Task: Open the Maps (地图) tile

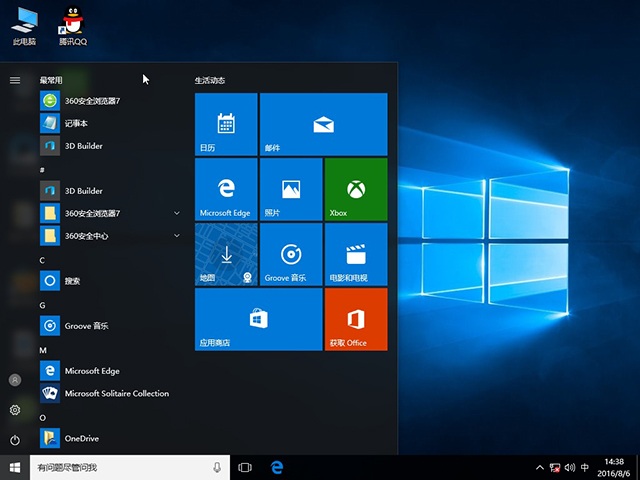Action: point(226,254)
